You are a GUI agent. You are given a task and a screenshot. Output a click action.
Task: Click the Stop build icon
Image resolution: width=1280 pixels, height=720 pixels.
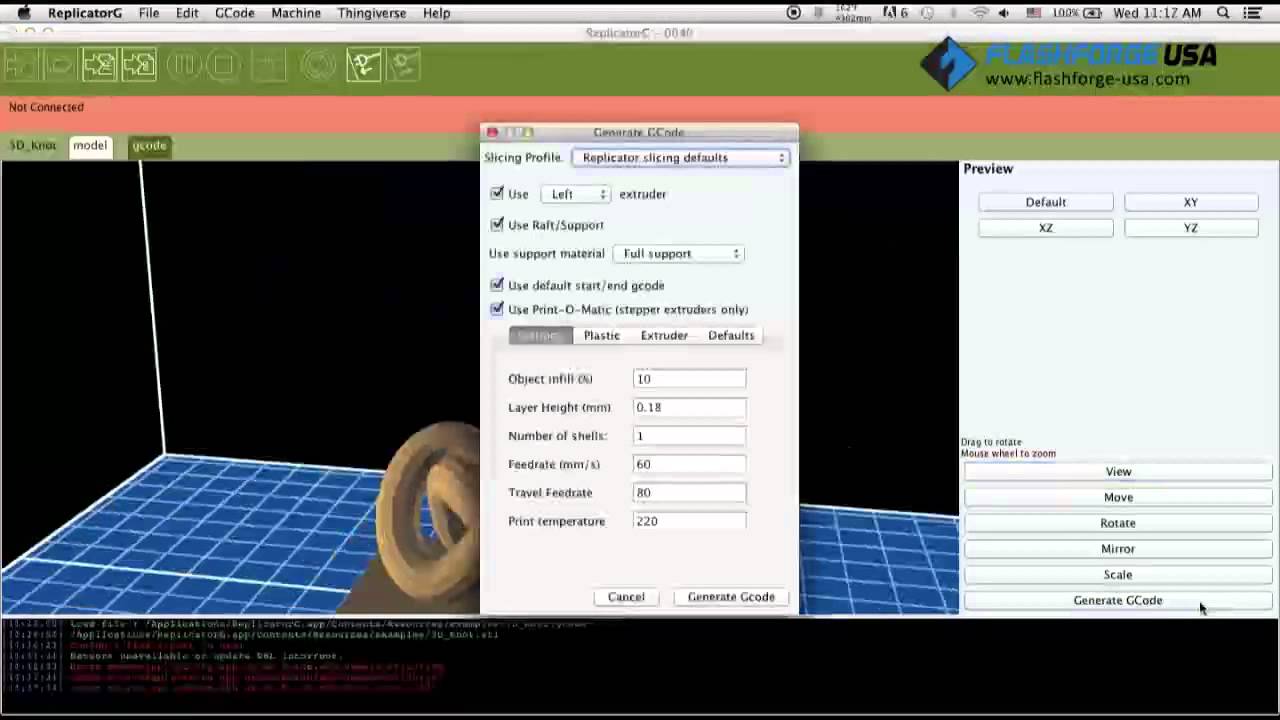(x=225, y=66)
